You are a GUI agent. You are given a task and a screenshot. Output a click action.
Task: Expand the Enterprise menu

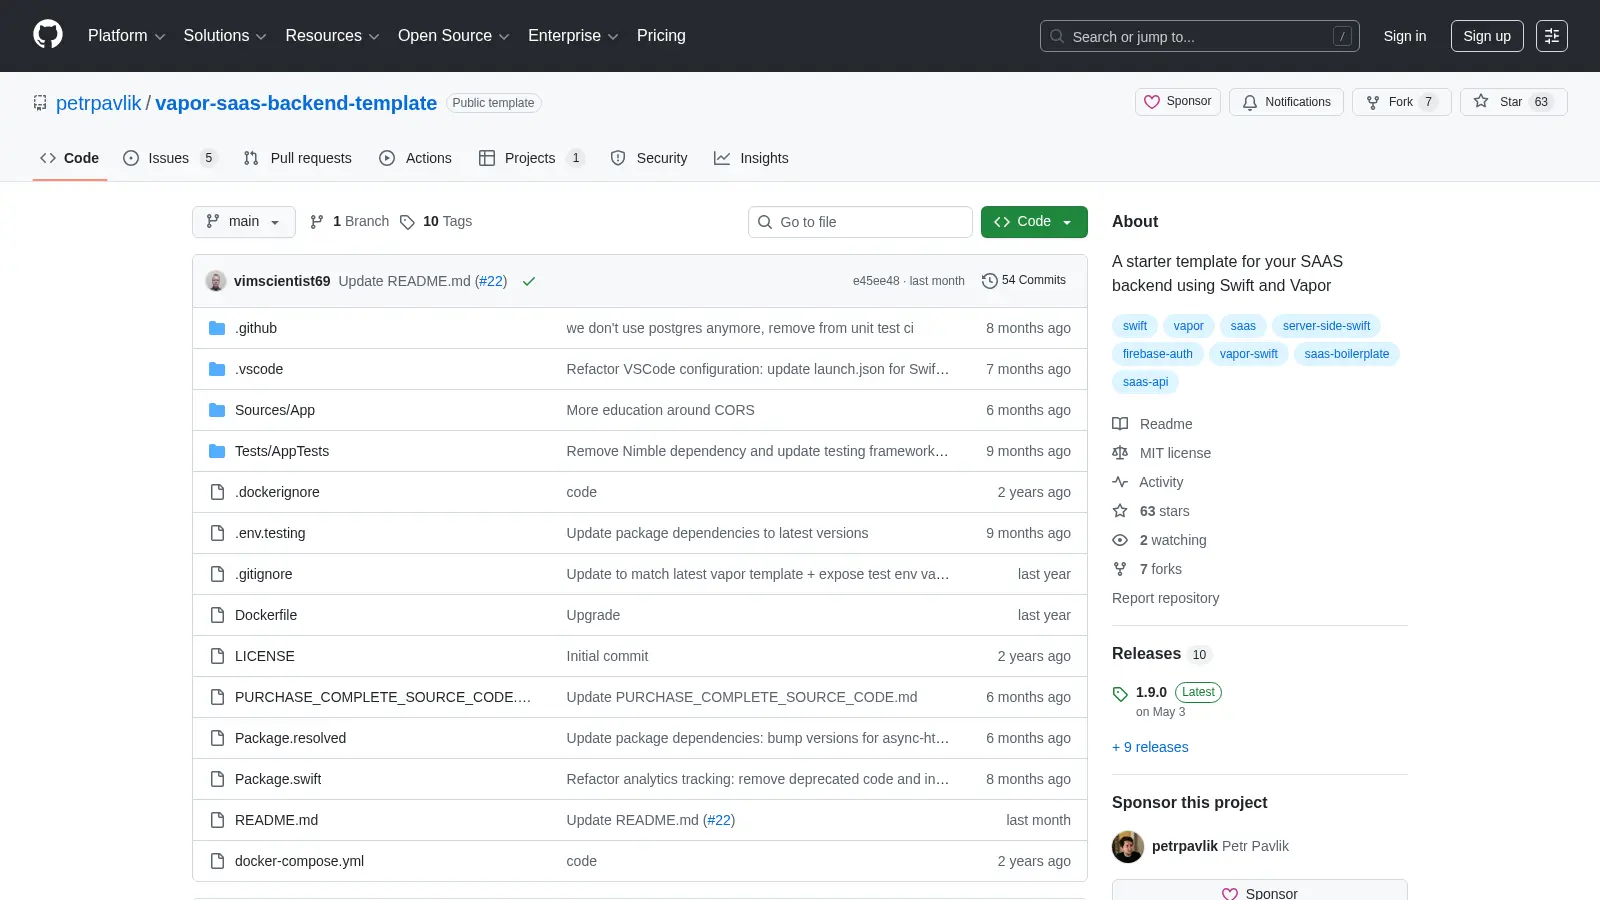click(573, 36)
